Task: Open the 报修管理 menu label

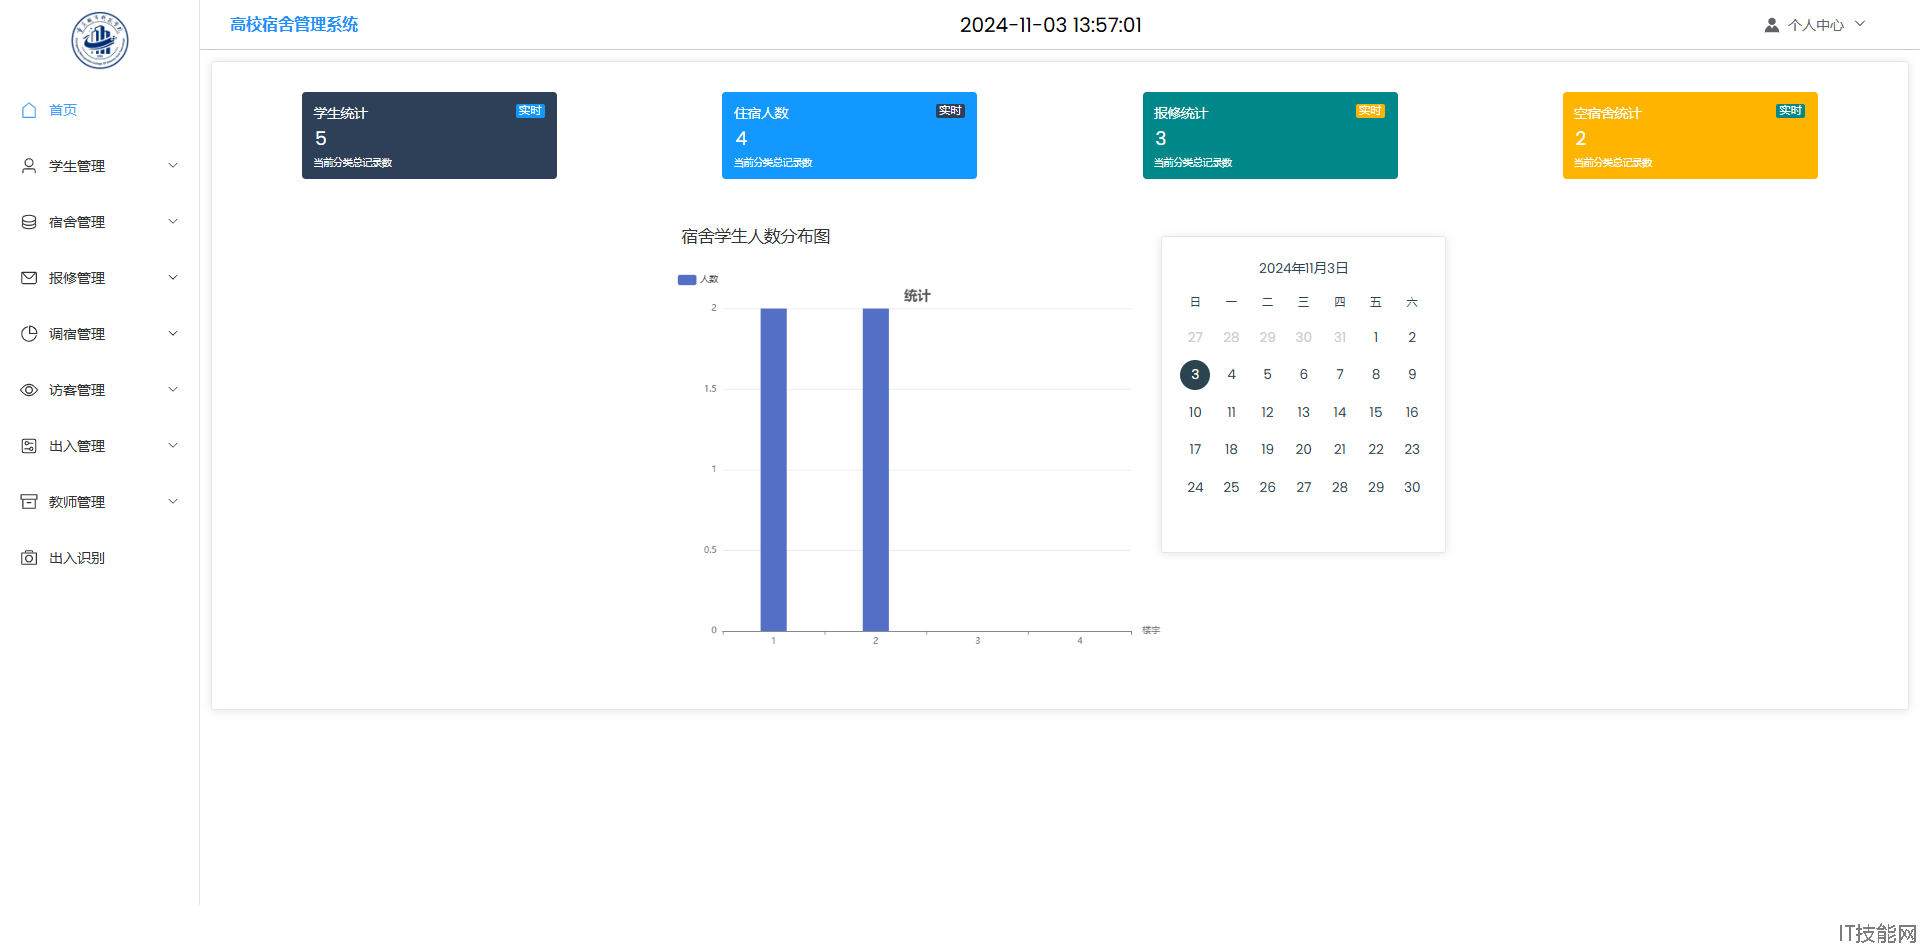Action: pos(77,278)
